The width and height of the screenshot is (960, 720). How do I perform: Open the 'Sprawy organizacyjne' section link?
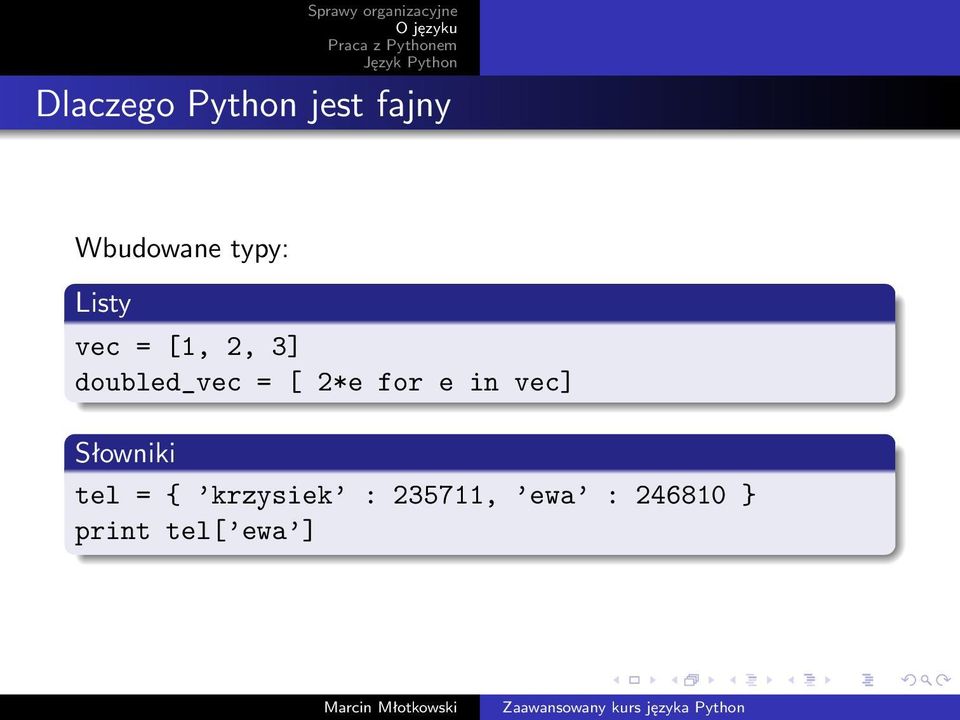coord(383,11)
